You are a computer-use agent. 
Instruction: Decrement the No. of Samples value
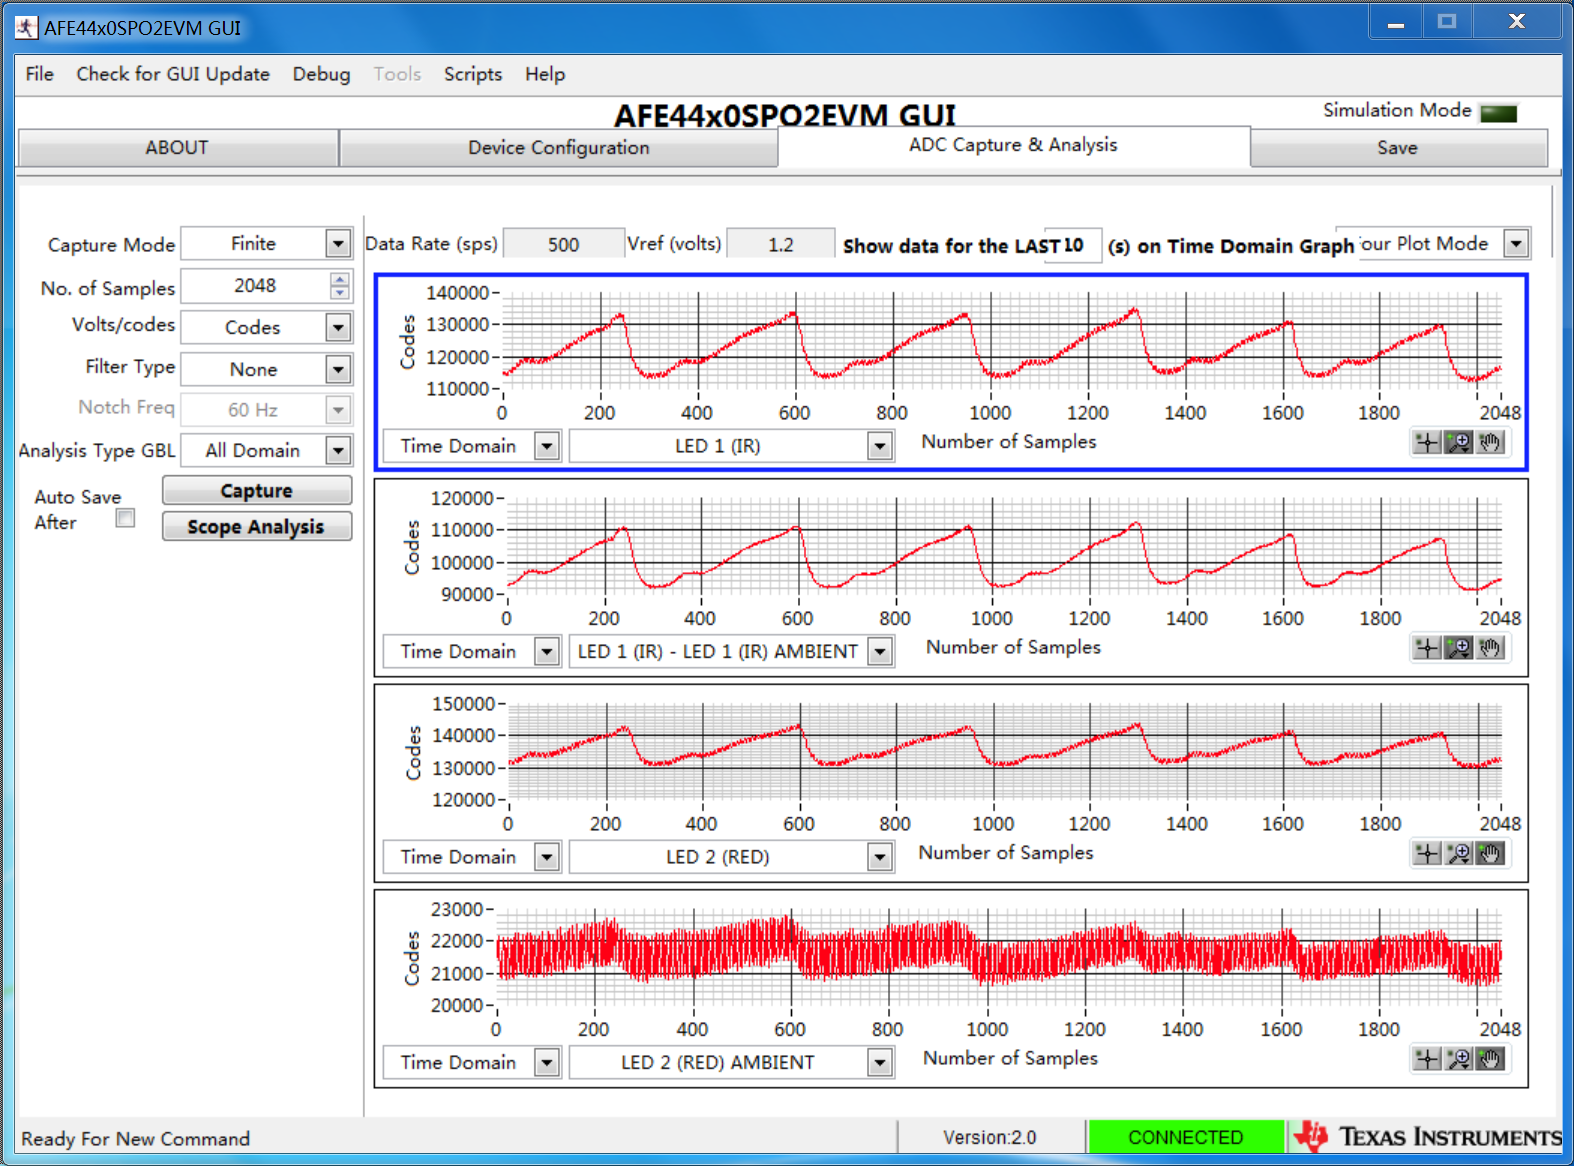click(340, 293)
